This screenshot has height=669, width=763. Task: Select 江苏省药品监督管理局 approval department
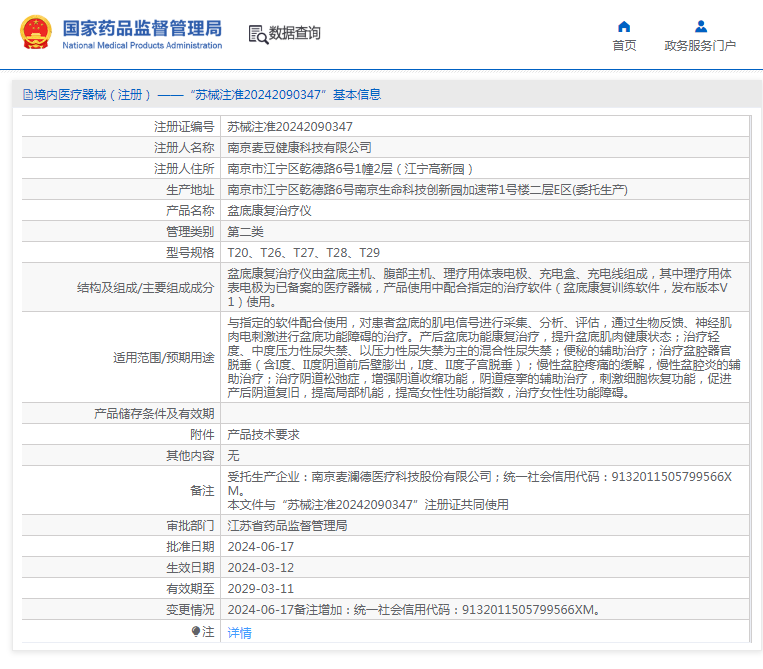pos(287,525)
